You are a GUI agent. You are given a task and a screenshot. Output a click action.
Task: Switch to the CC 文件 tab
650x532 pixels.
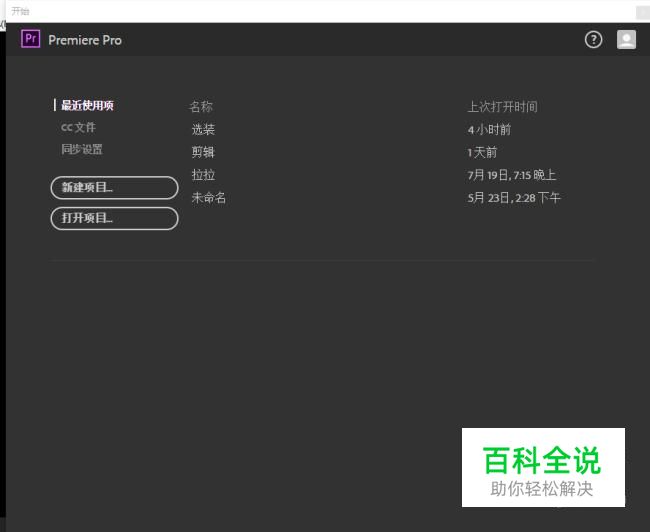point(78,127)
